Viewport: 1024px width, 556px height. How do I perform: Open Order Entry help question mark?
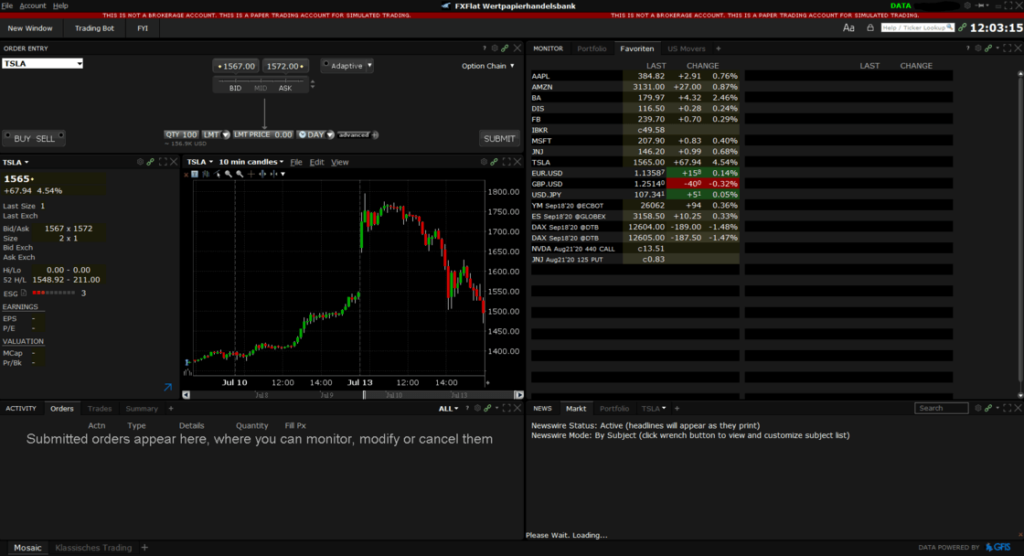484,48
